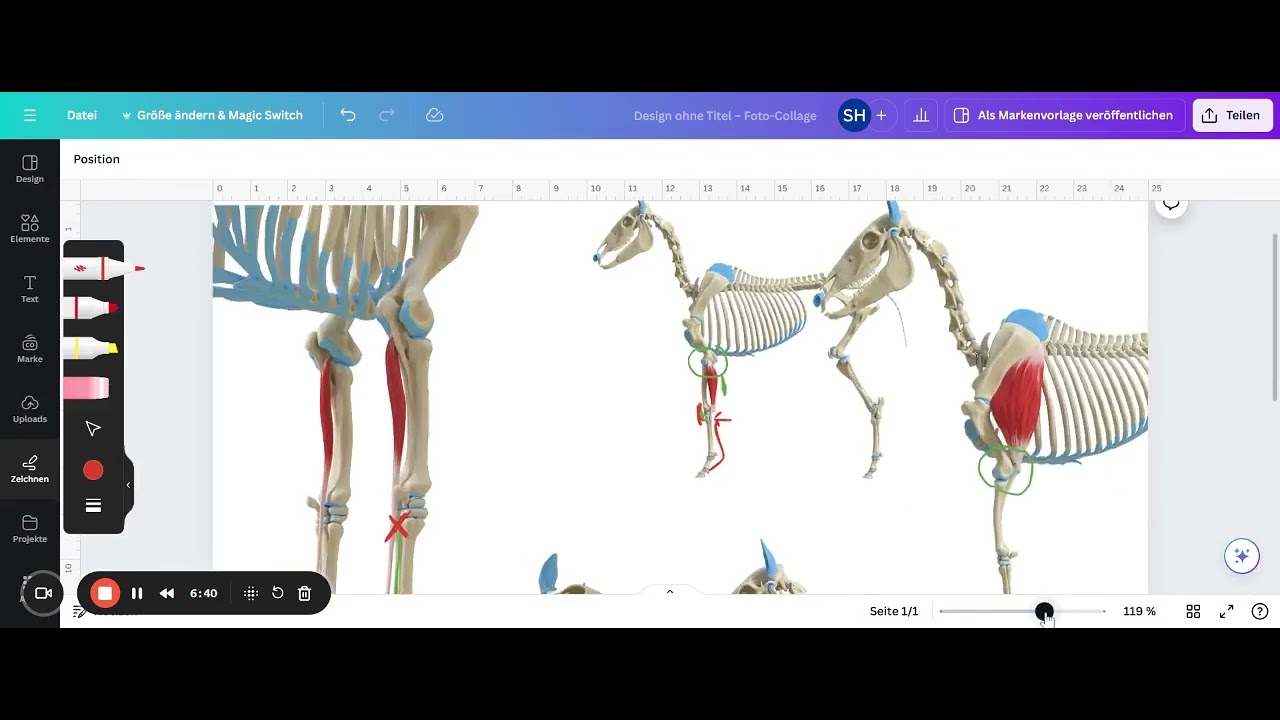Open the hamburger main menu
The image size is (1280, 720).
[30, 115]
